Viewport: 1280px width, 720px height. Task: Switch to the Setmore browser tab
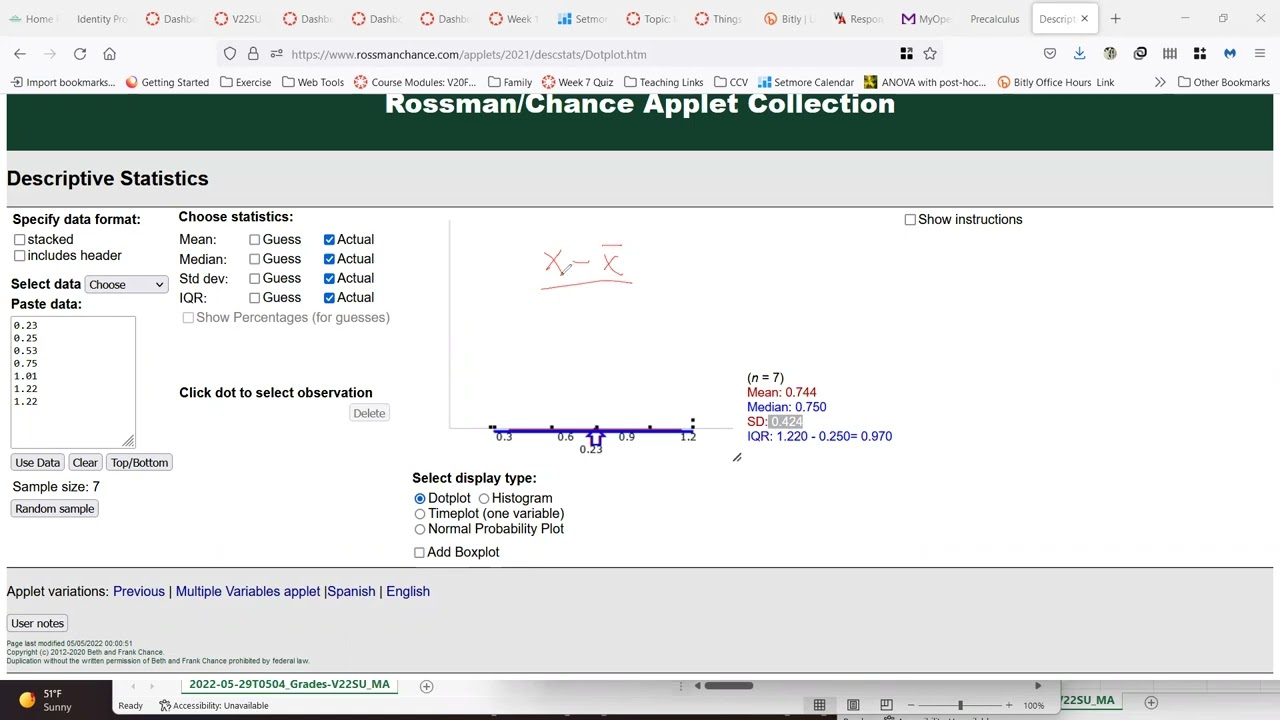pos(582,18)
